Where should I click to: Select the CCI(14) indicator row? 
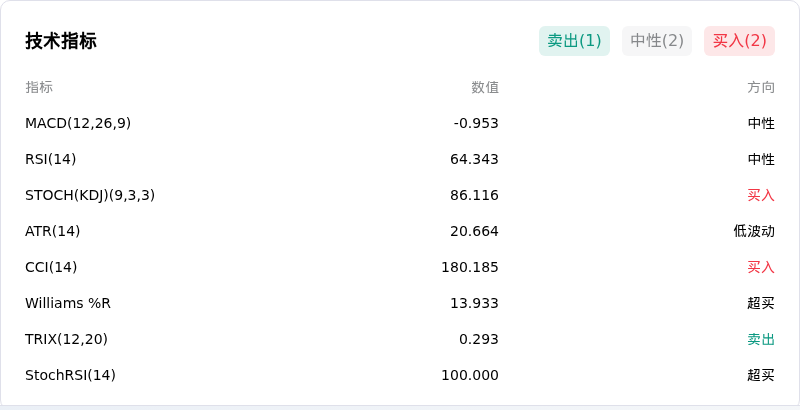(400, 267)
